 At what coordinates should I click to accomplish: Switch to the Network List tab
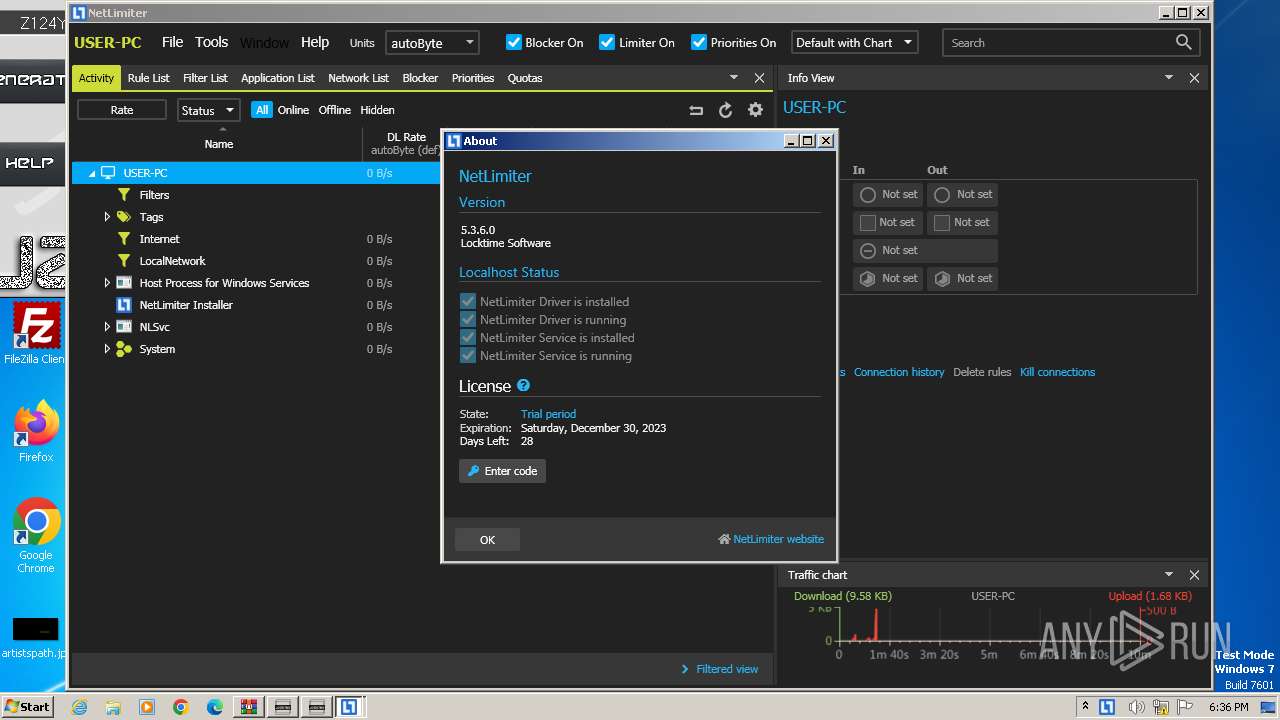pos(358,78)
